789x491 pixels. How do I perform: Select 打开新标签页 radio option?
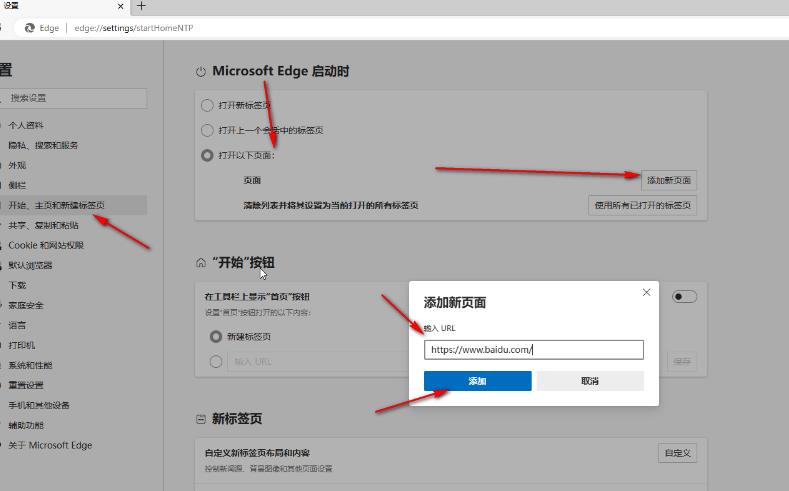tap(207, 105)
